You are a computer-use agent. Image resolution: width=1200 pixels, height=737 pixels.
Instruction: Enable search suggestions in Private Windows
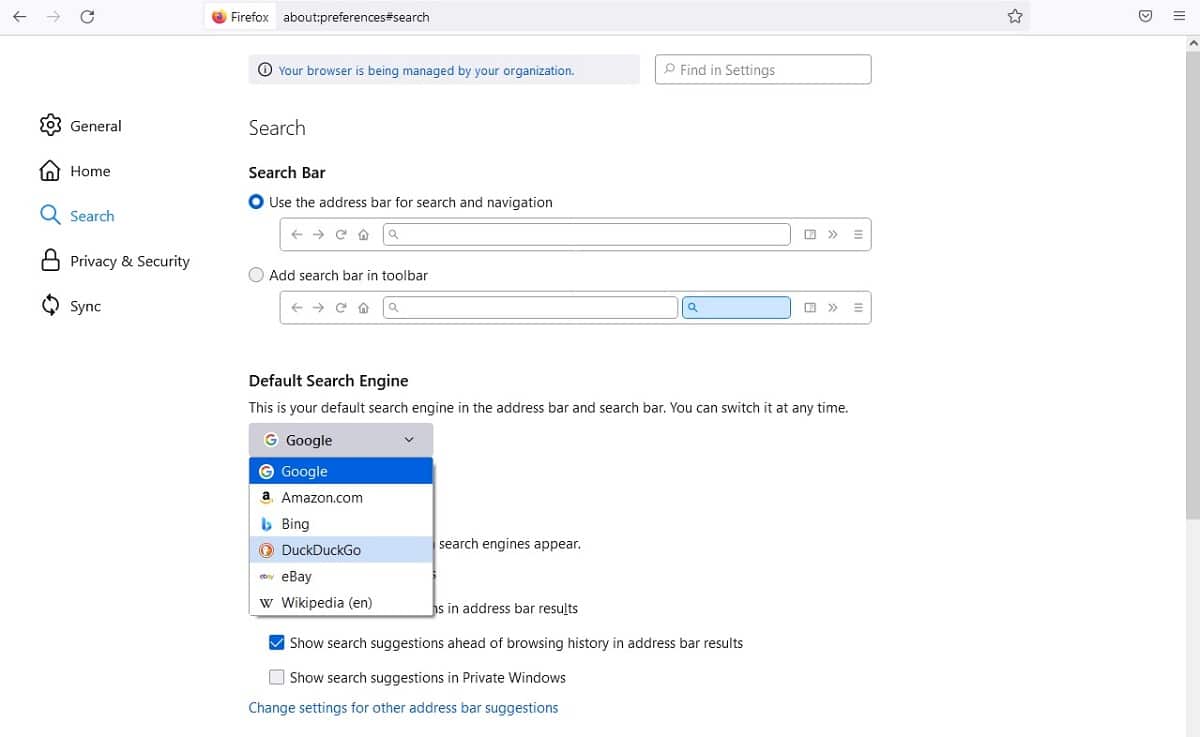277,677
